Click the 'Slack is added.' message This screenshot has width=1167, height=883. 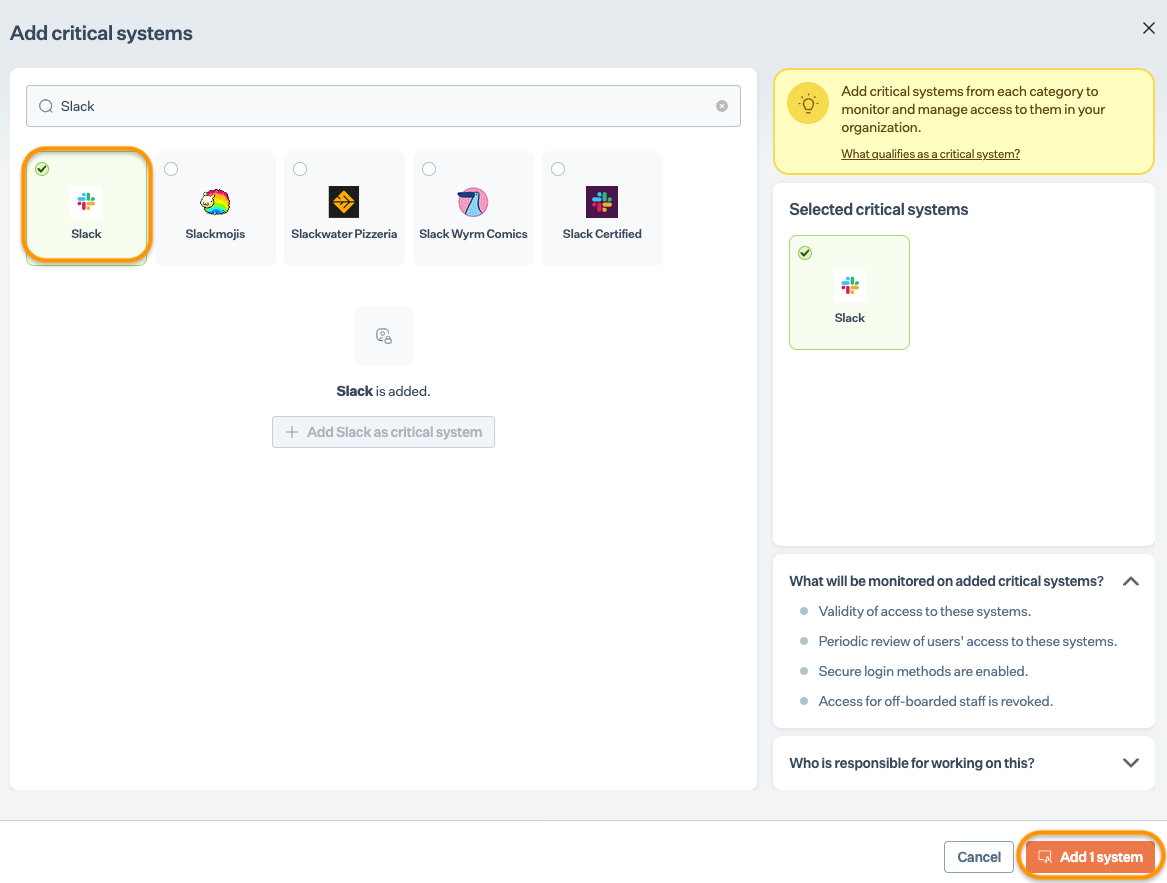(x=383, y=392)
